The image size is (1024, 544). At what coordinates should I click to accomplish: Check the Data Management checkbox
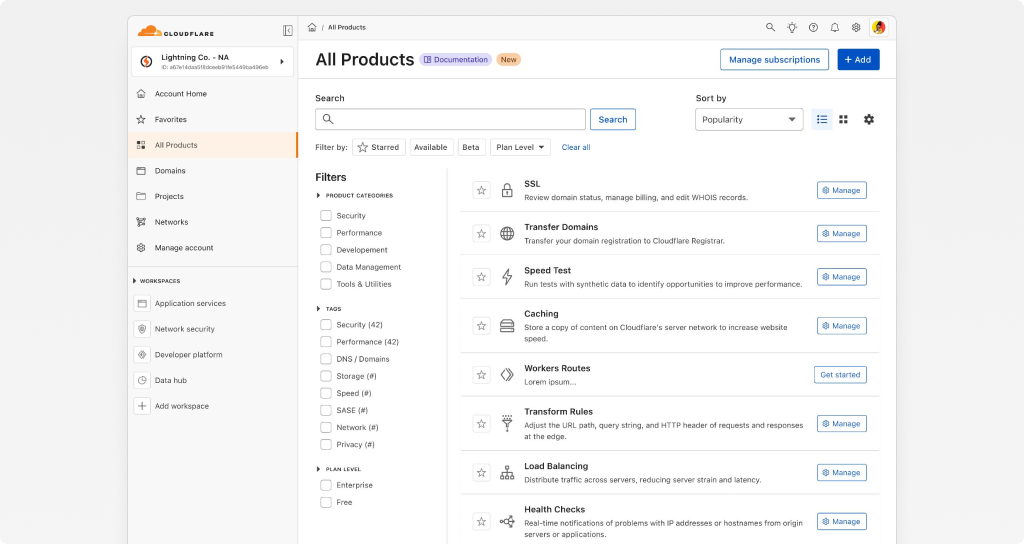coord(326,266)
